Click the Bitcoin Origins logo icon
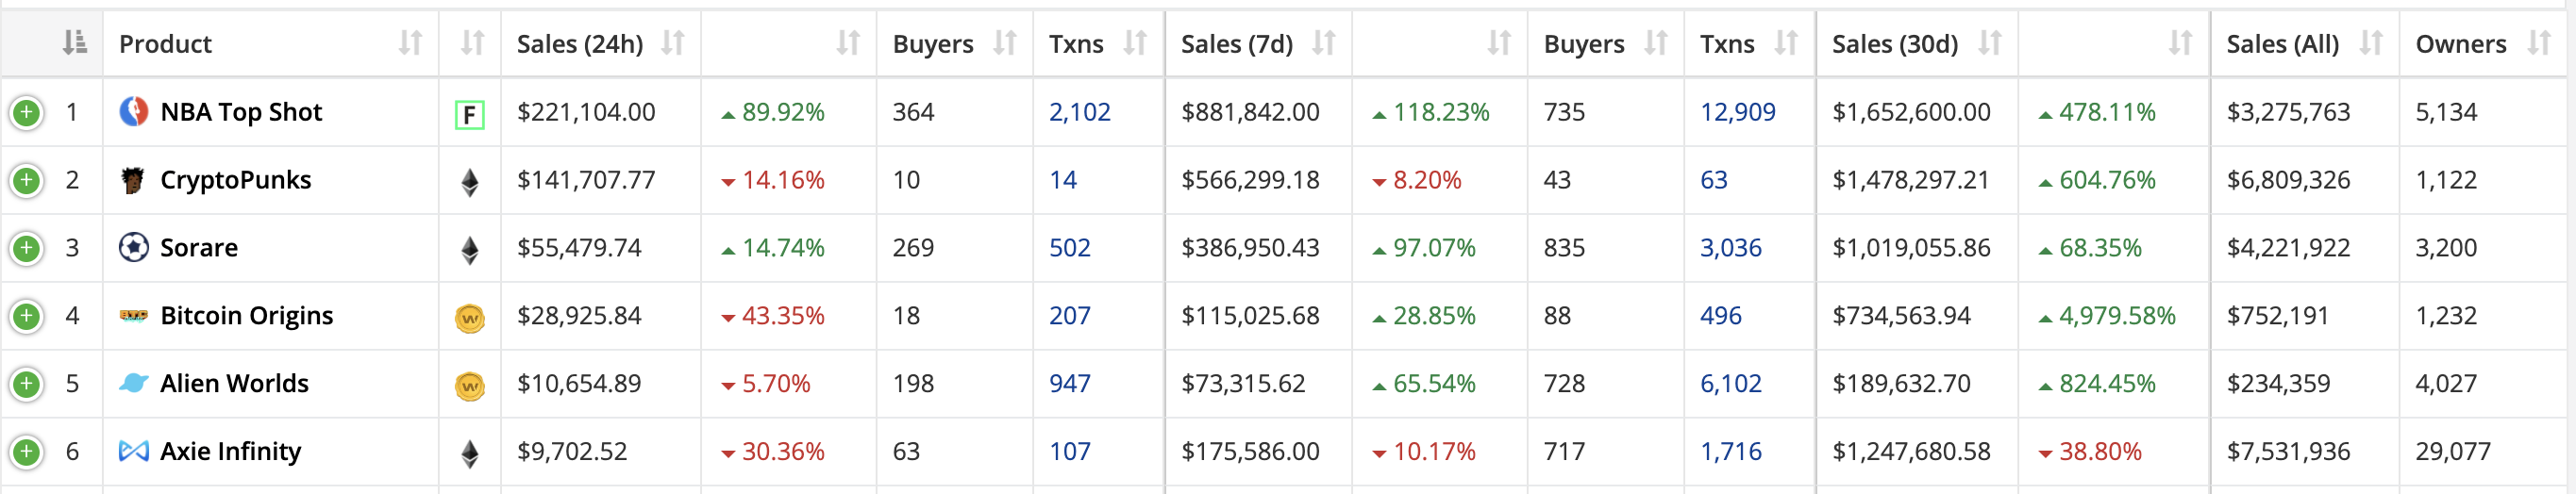The width and height of the screenshot is (2576, 494). point(133,316)
